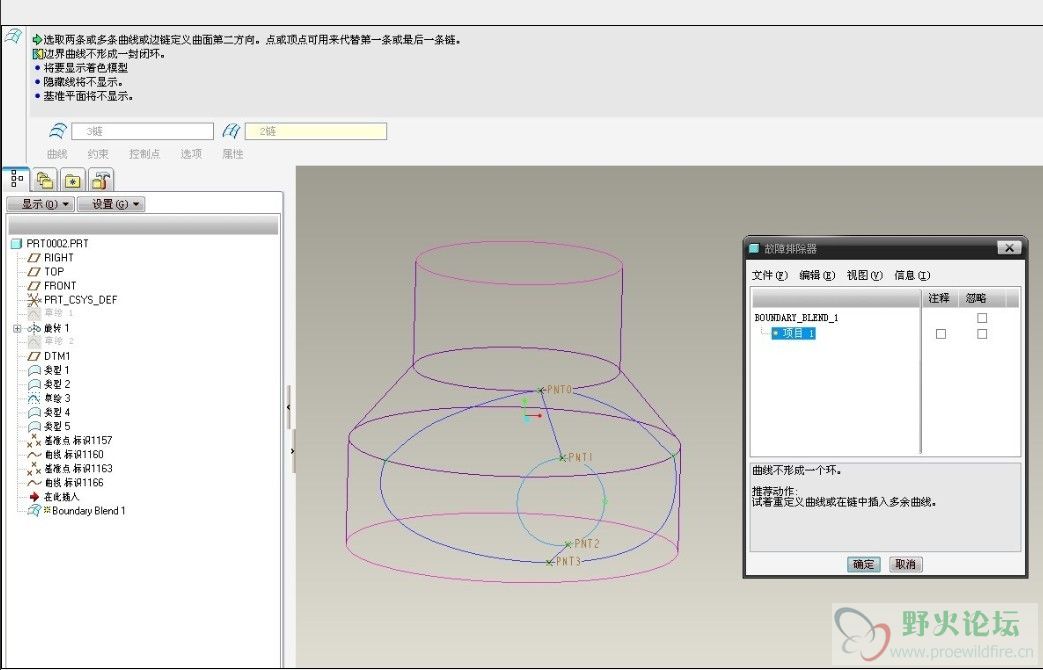1043x670 pixels.
Task: Click the 忽略 column header
Action: pyautogui.click(x=976, y=298)
